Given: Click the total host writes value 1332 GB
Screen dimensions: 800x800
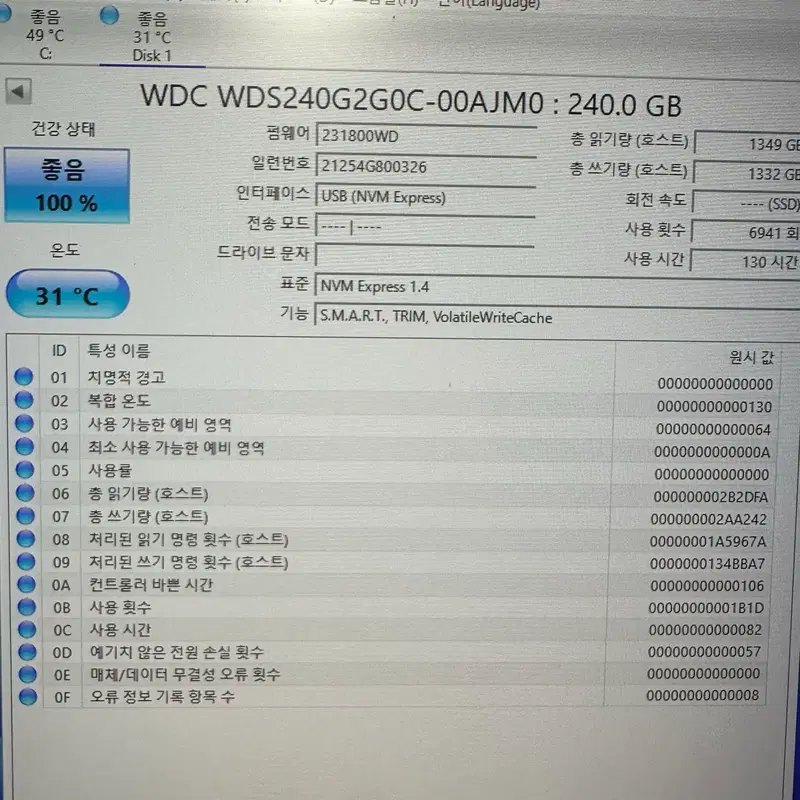Looking at the screenshot, I should 747,174.
